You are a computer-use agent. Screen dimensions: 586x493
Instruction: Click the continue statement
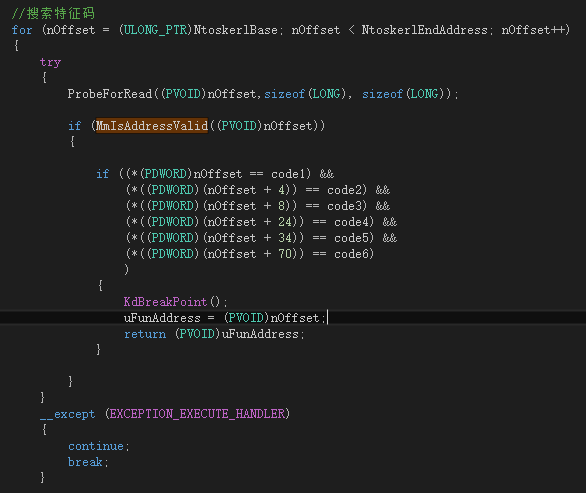[x=96, y=446]
